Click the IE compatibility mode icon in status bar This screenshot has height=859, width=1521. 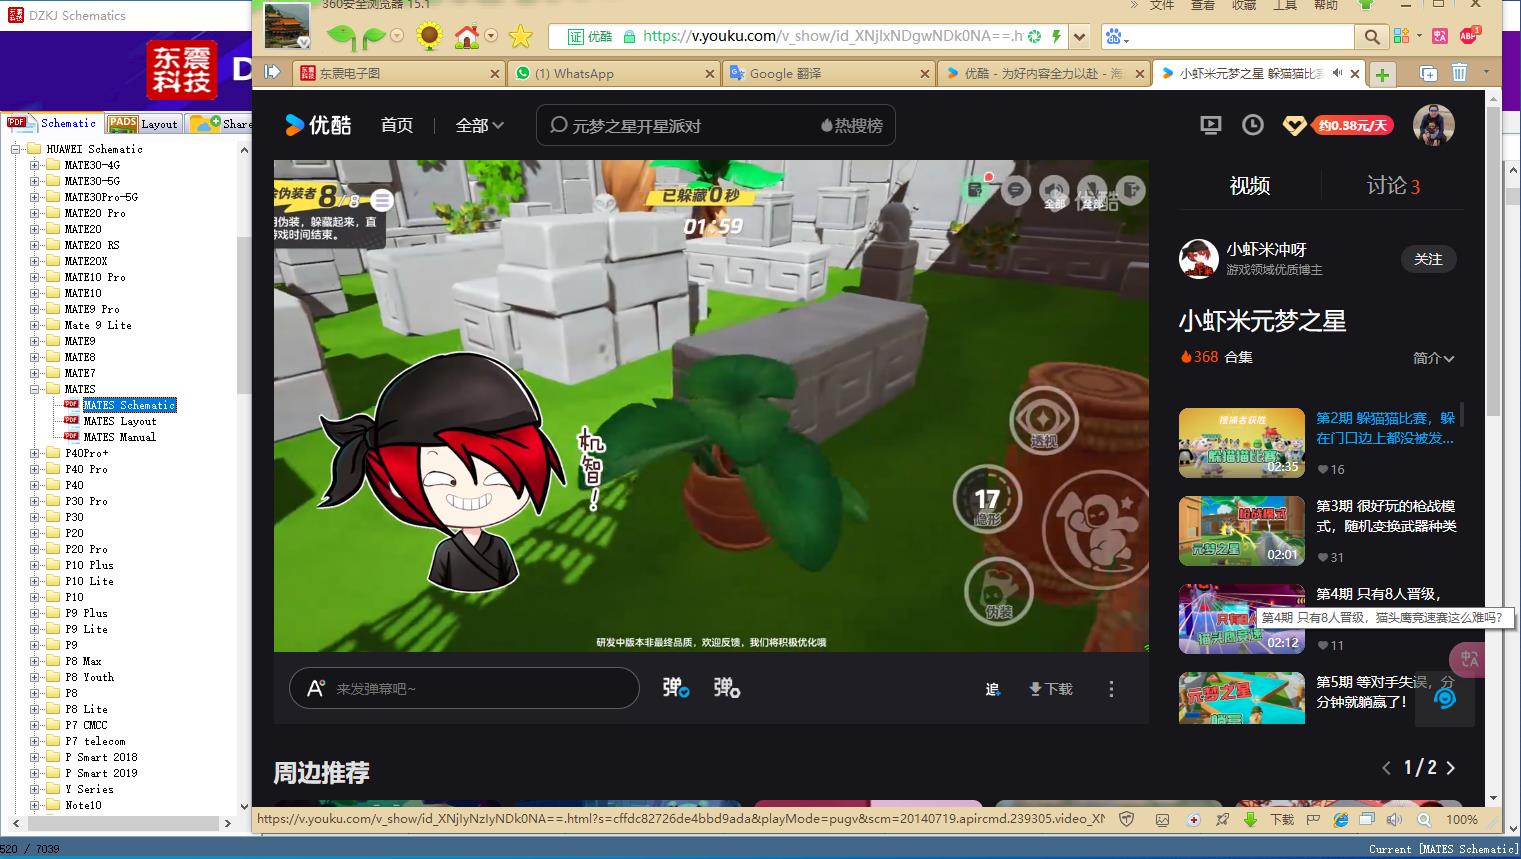[1341, 819]
